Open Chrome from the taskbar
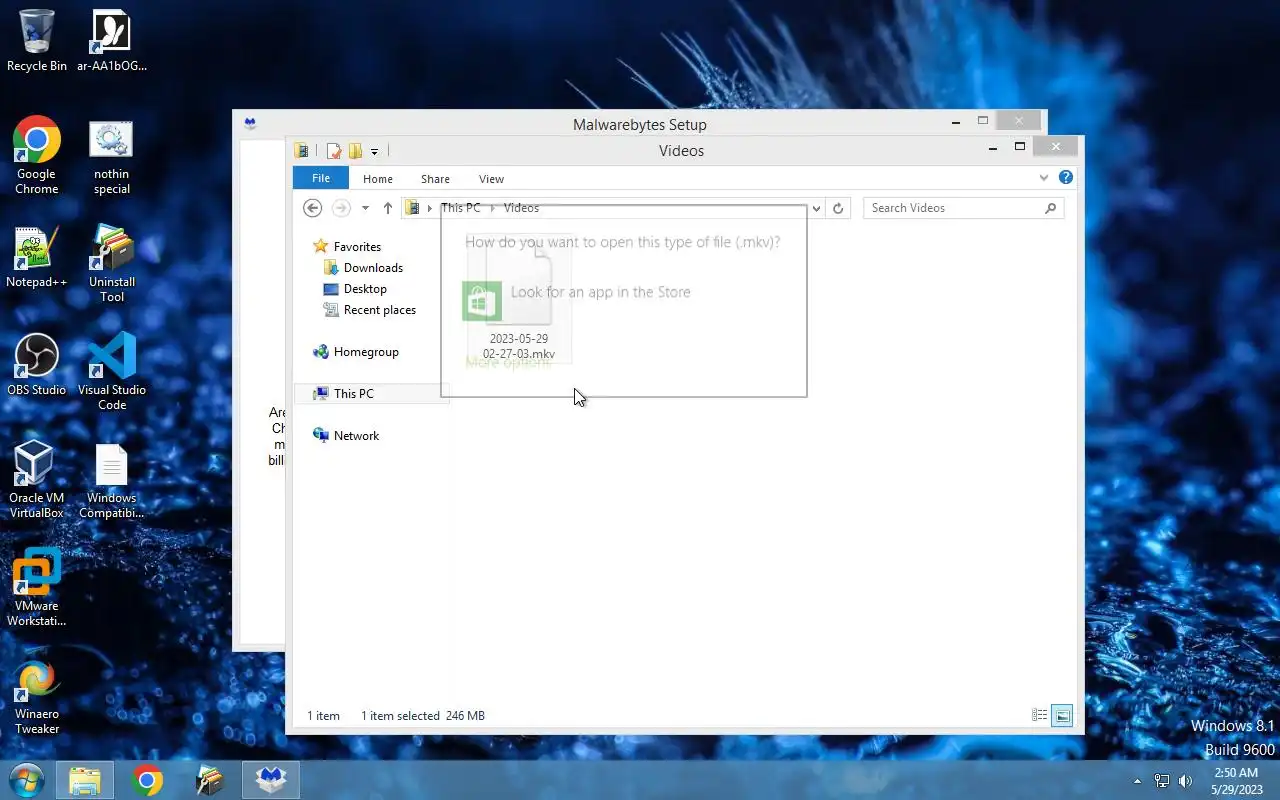Image resolution: width=1280 pixels, height=800 pixels. (147, 780)
